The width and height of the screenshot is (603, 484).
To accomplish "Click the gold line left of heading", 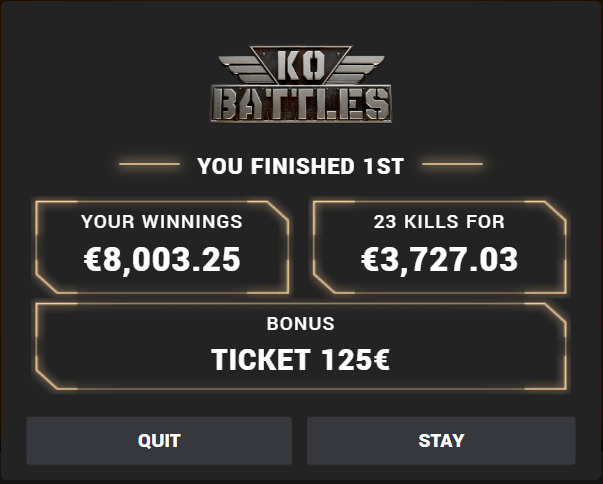I will 149,164.
